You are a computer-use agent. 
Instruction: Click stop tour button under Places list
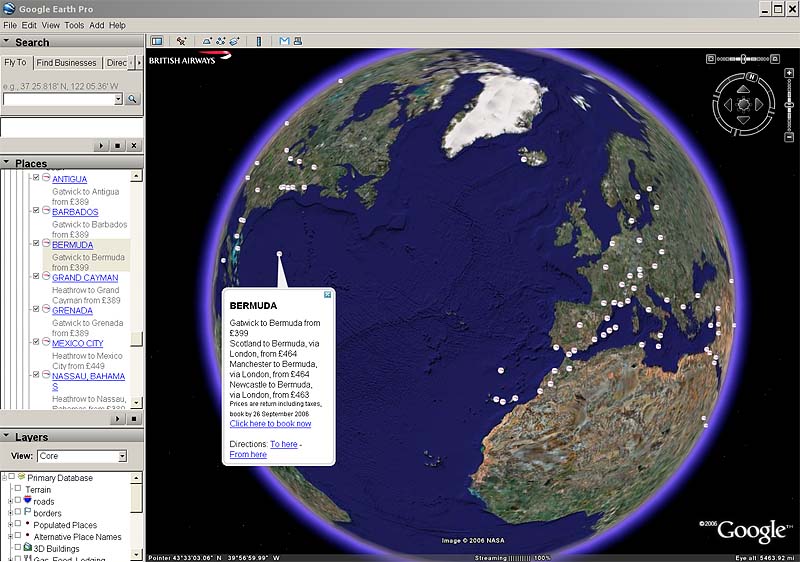pos(134,419)
